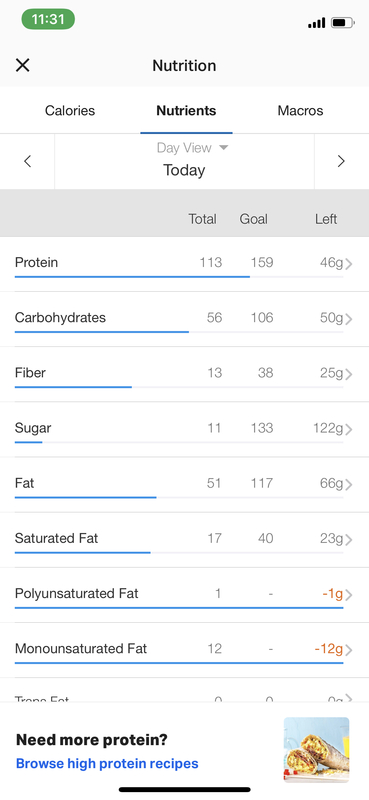The width and height of the screenshot is (369, 800).
Task: Open Fat details chevron
Action: click(349, 484)
